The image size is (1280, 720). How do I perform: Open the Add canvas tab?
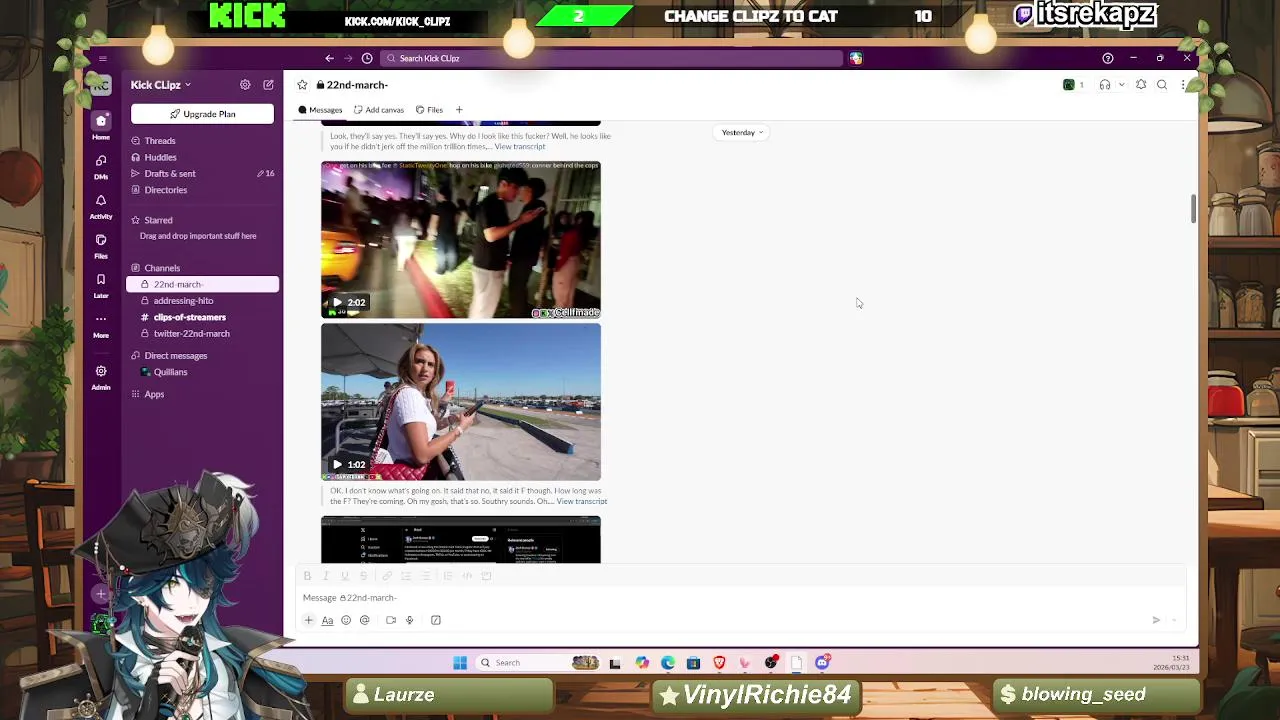[379, 110]
